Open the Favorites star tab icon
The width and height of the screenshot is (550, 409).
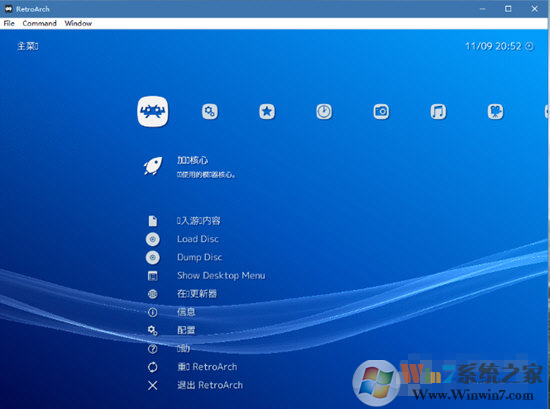click(x=267, y=112)
